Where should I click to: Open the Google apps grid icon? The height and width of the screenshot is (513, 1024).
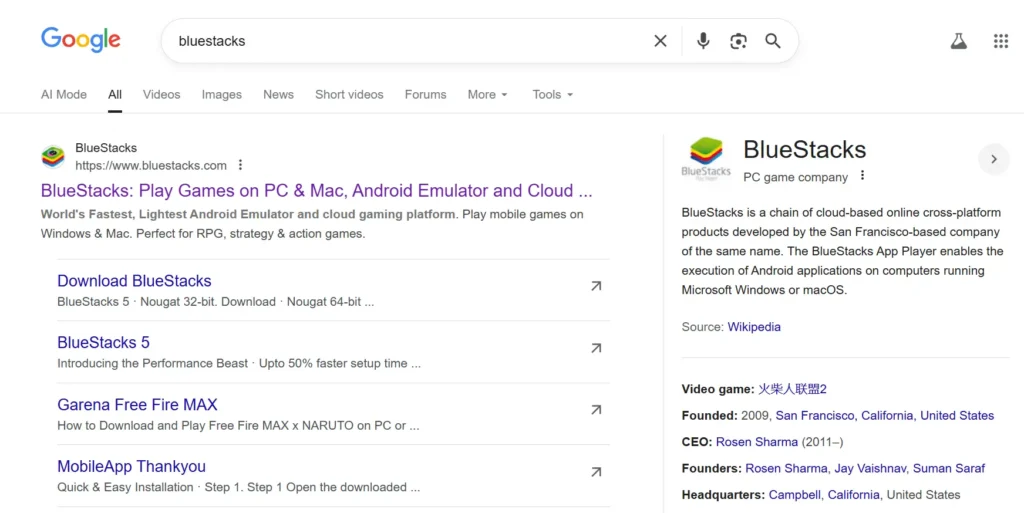point(1000,41)
